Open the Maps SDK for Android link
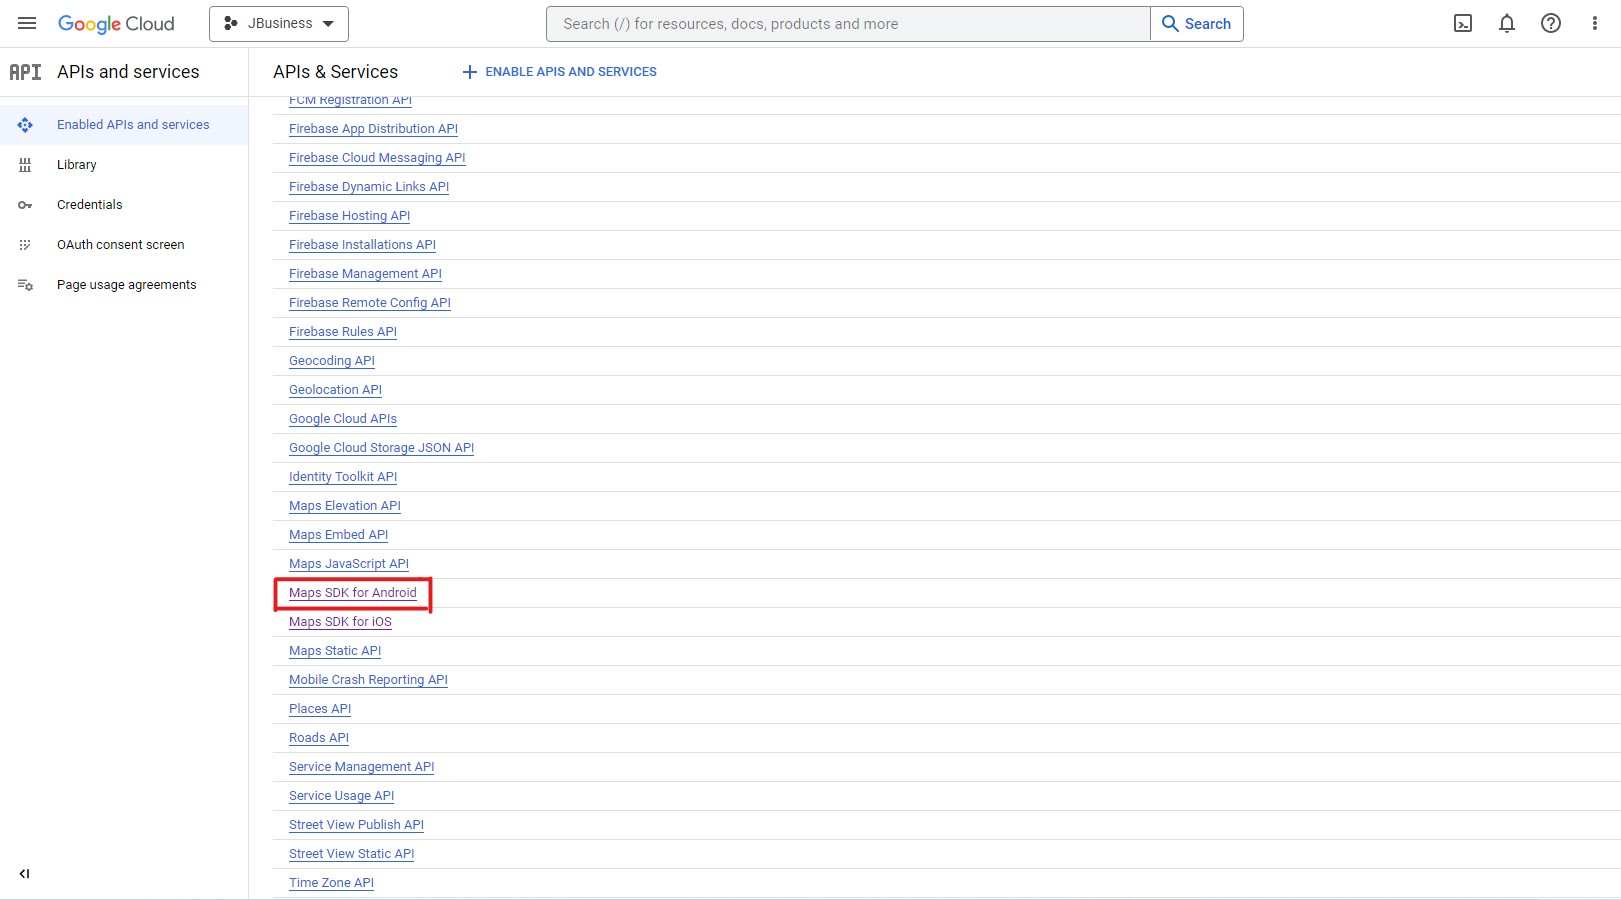1621x900 pixels. 352,593
